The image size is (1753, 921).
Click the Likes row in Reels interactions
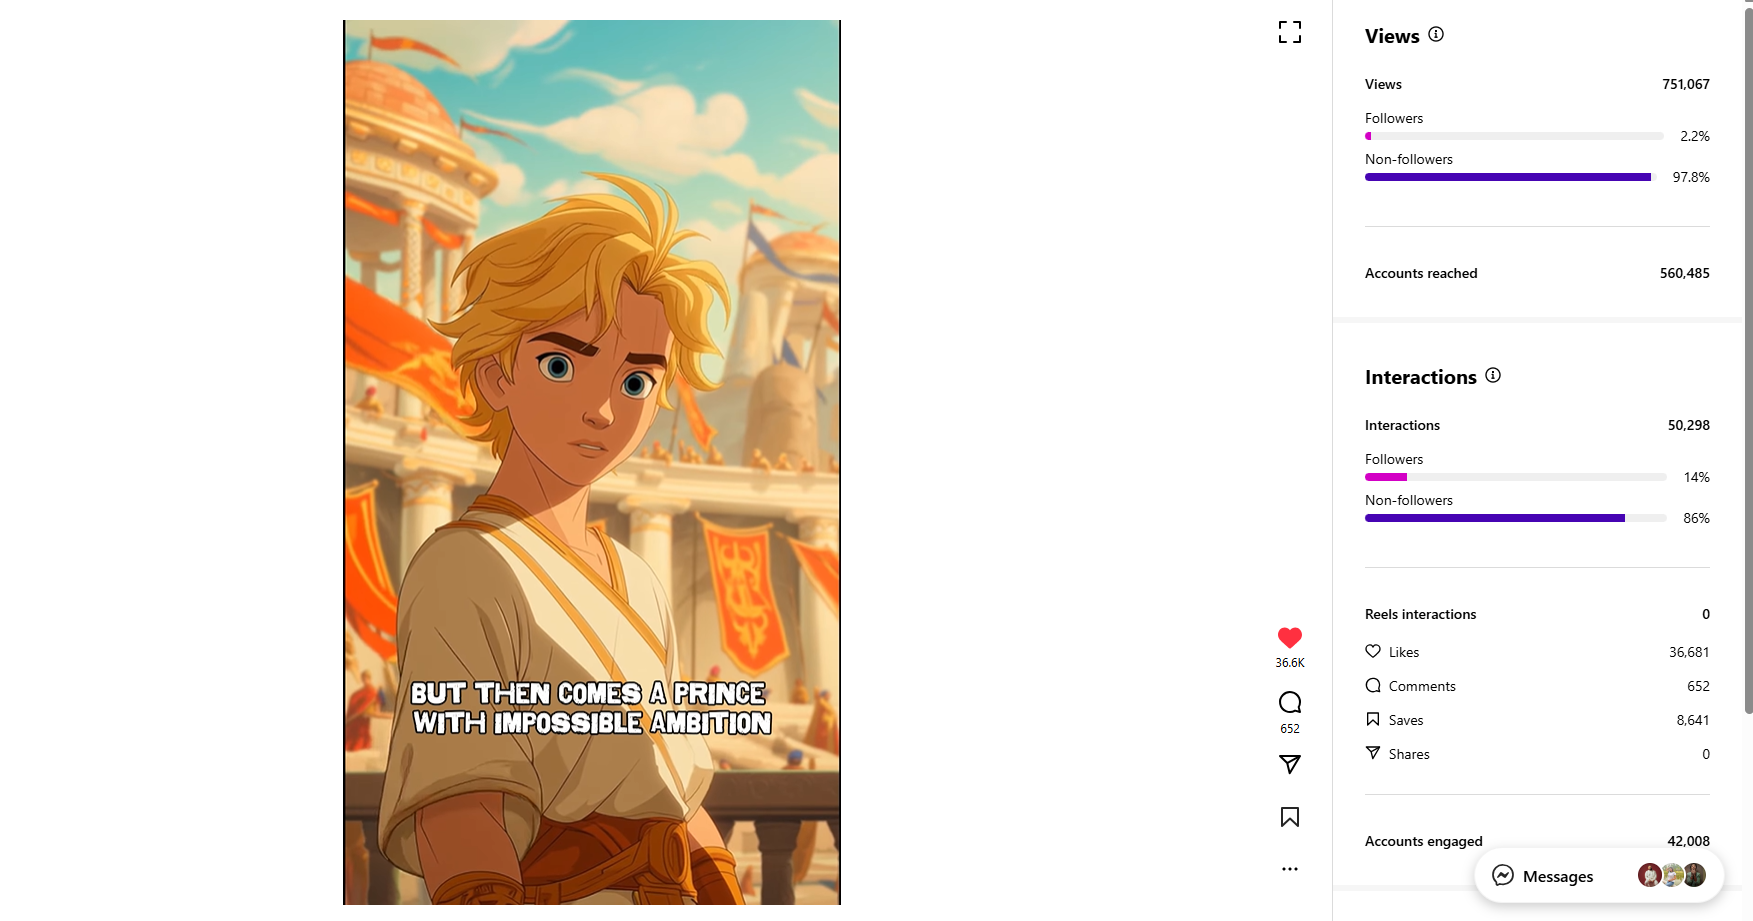1537,652
